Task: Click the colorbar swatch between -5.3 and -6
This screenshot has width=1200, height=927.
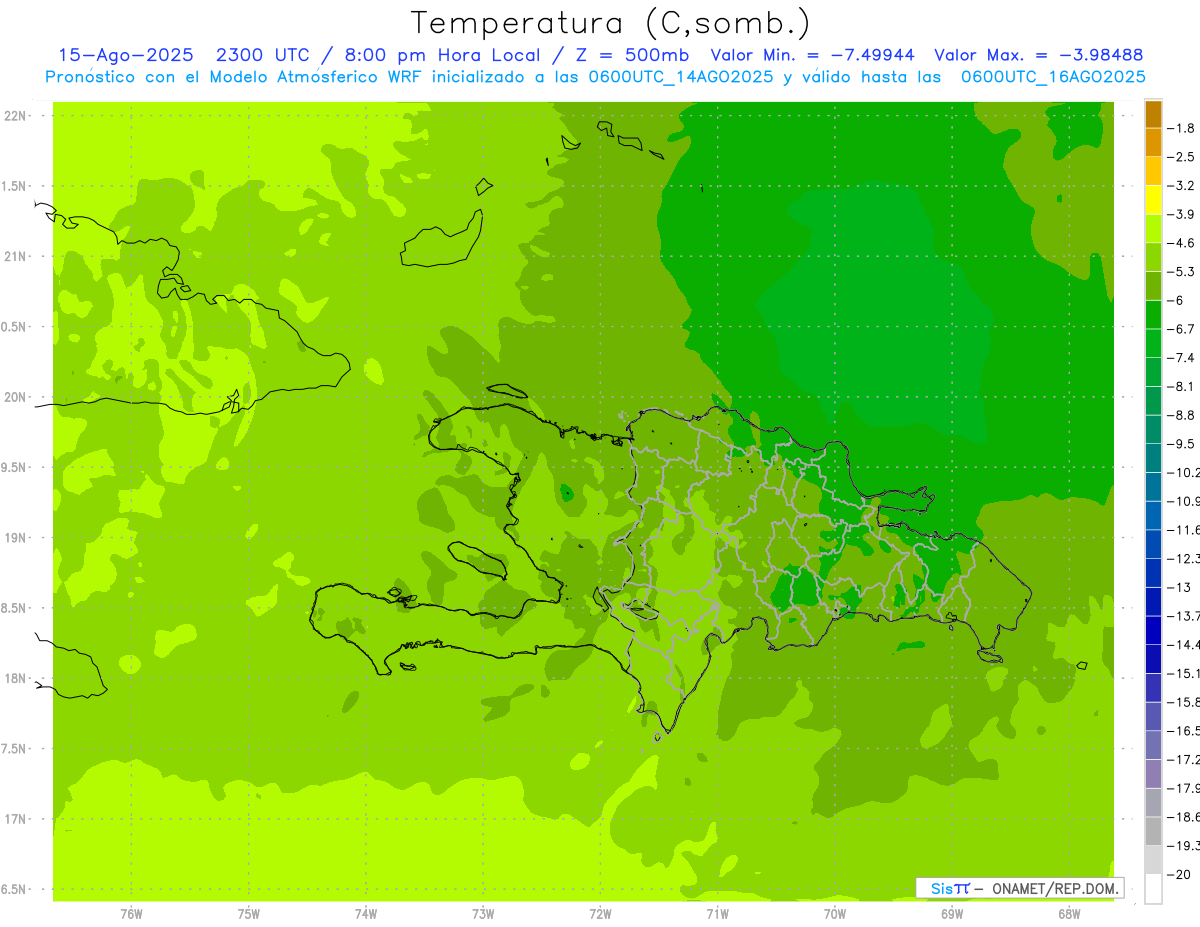Action: point(1153,286)
